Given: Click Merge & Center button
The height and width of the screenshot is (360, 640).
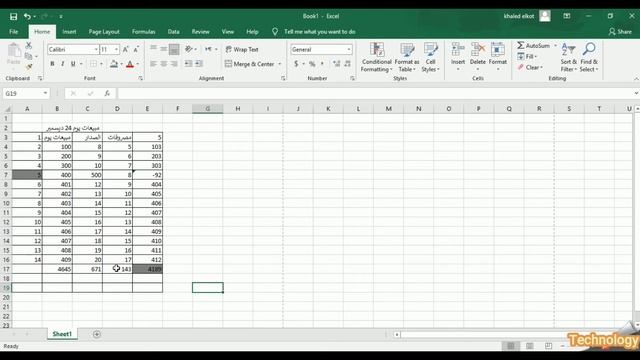Looking at the screenshot, I should click(249, 64).
